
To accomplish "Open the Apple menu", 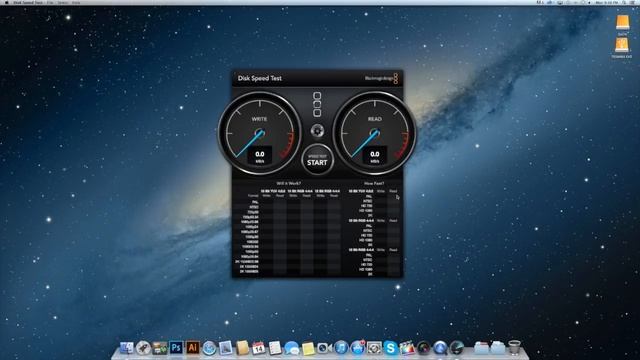I will point(6,2).
